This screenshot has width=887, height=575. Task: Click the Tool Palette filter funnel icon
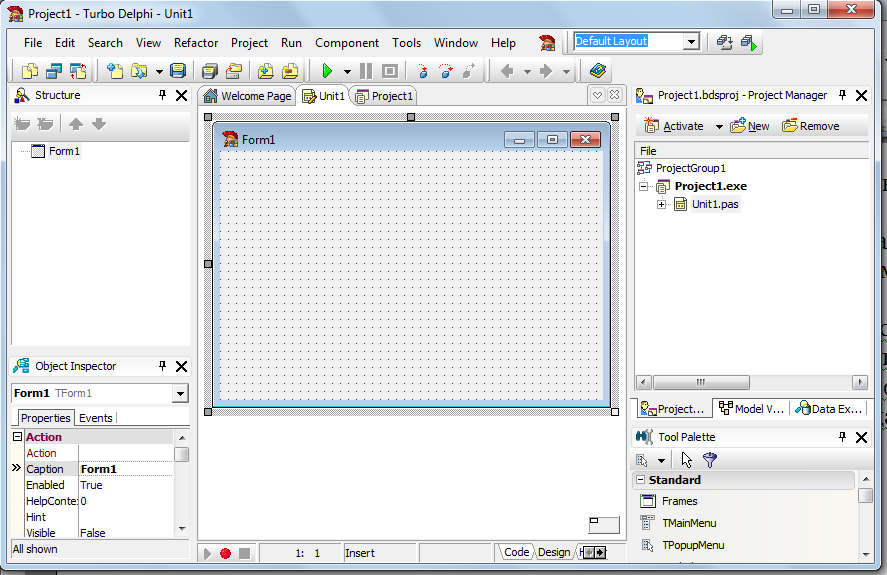click(x=710, y=460)
